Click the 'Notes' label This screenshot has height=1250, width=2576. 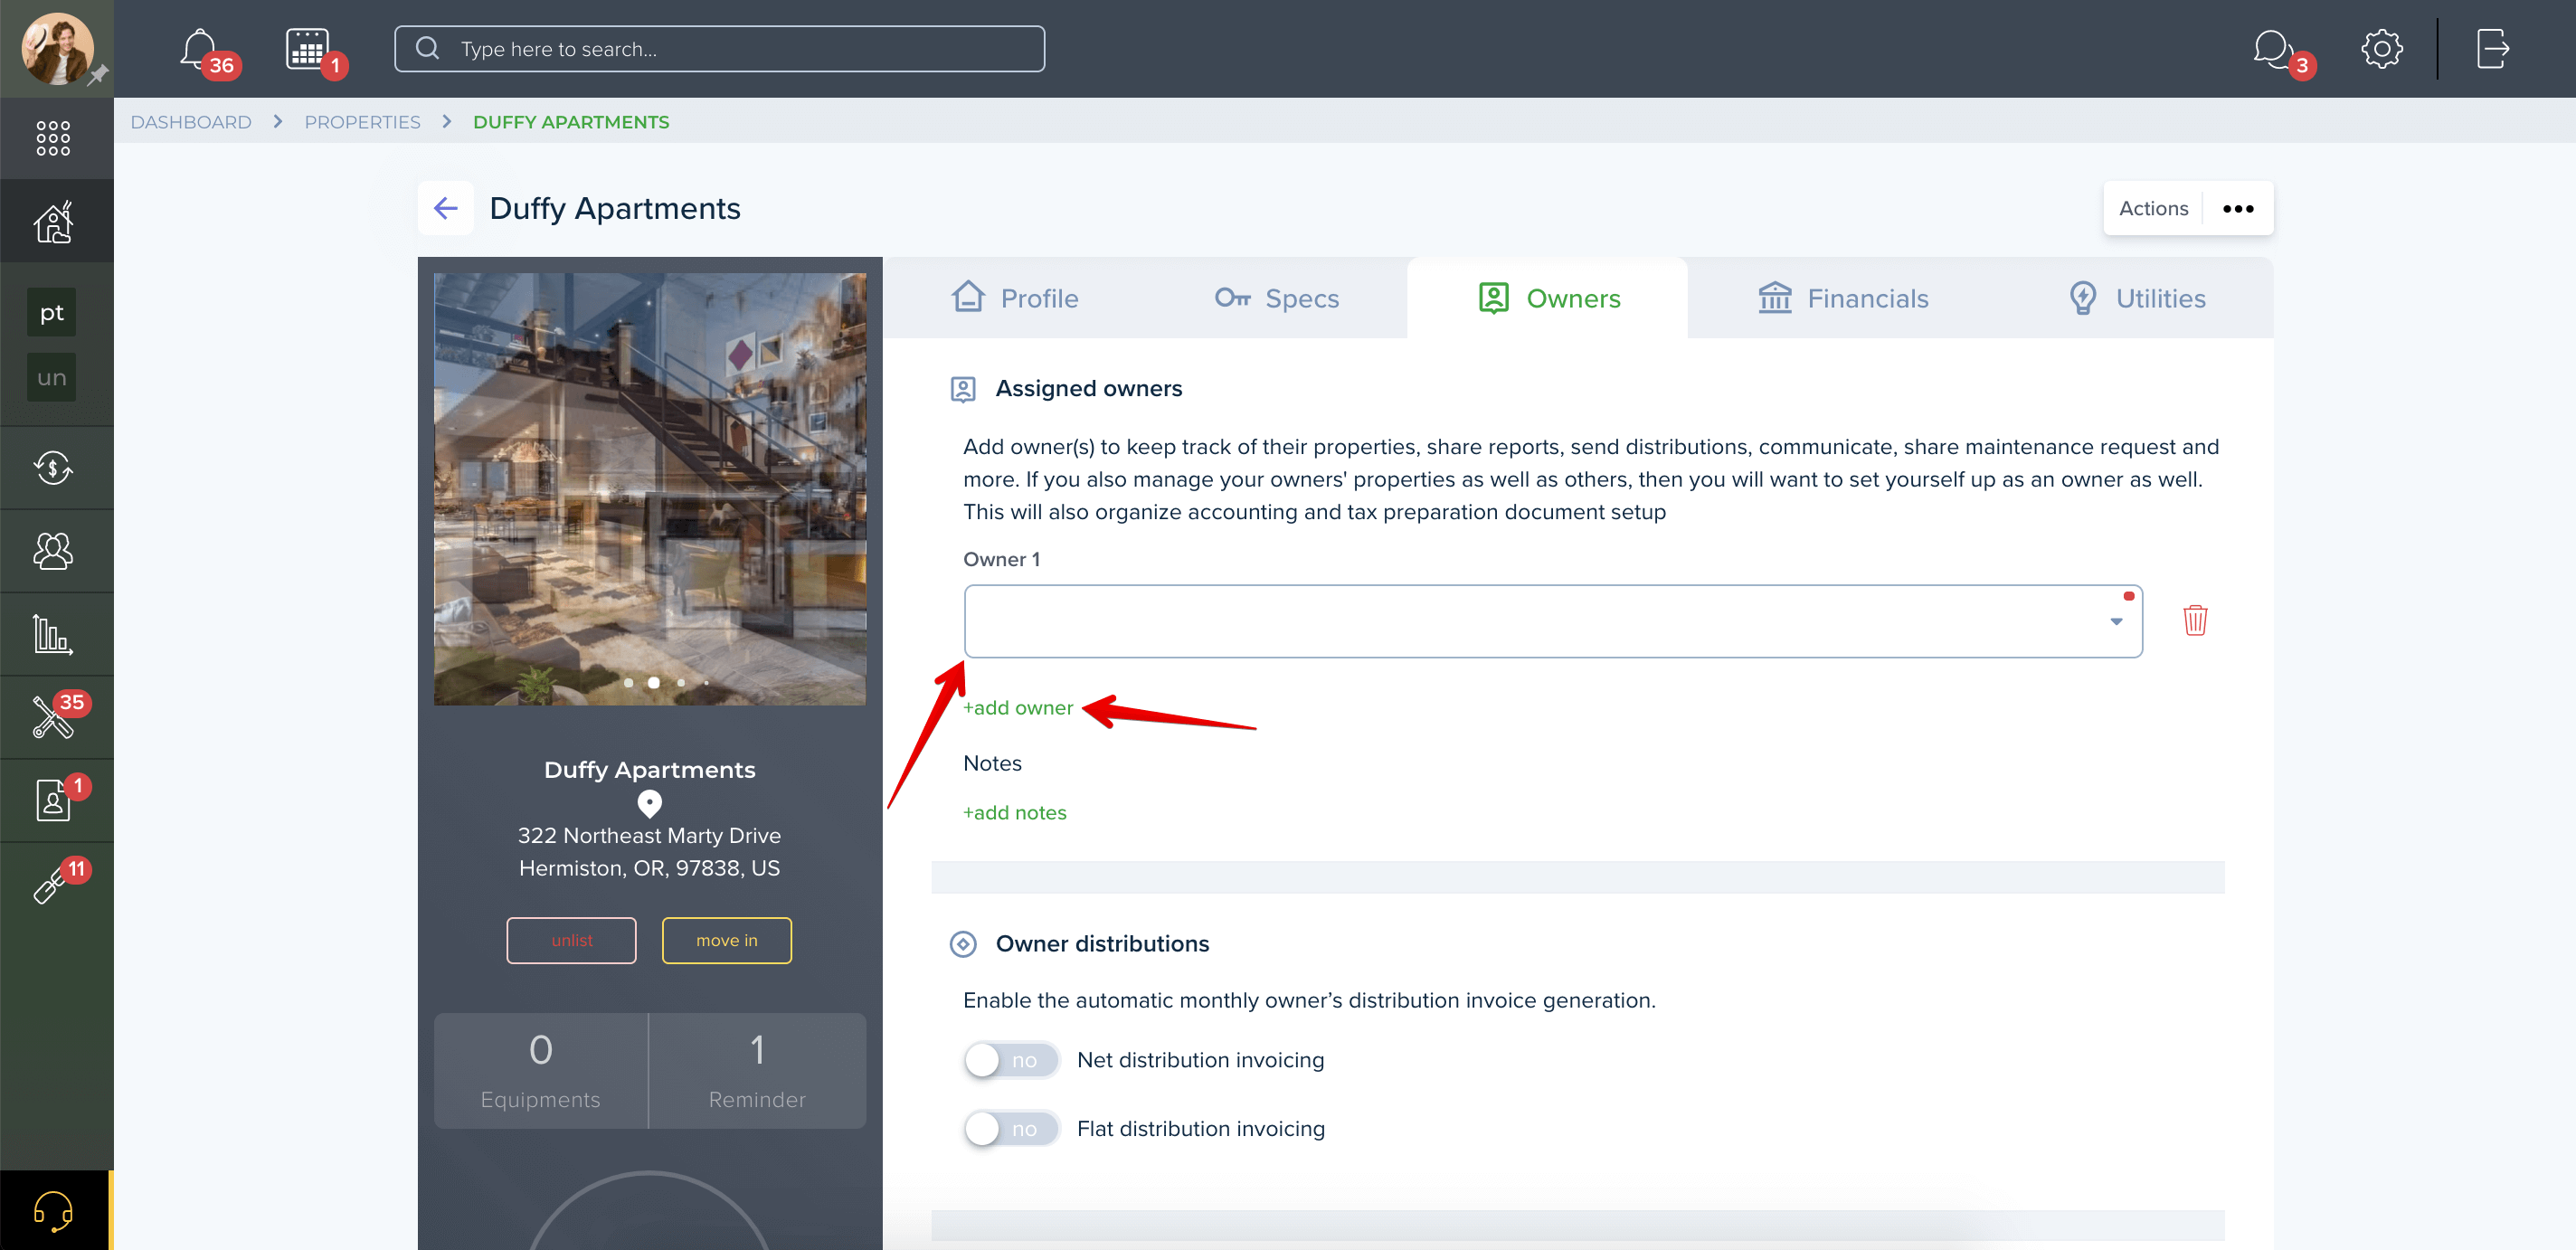[992, 763]
